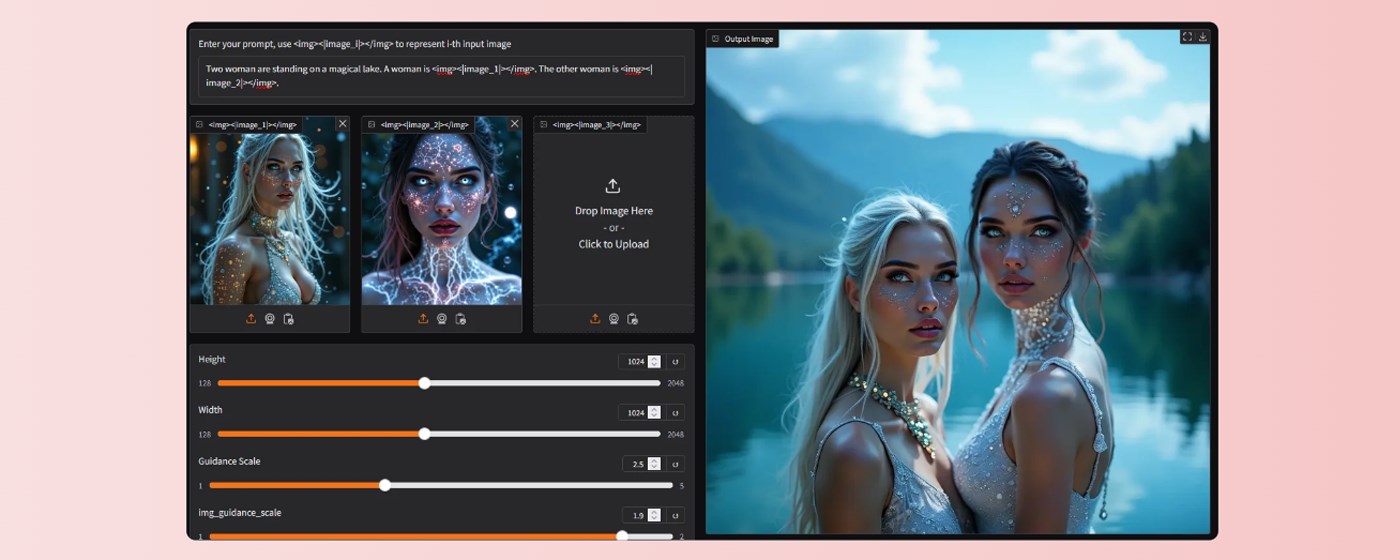Click the clipboard paste icon under image_3
1400x560 pixels.
pos(632,319)
